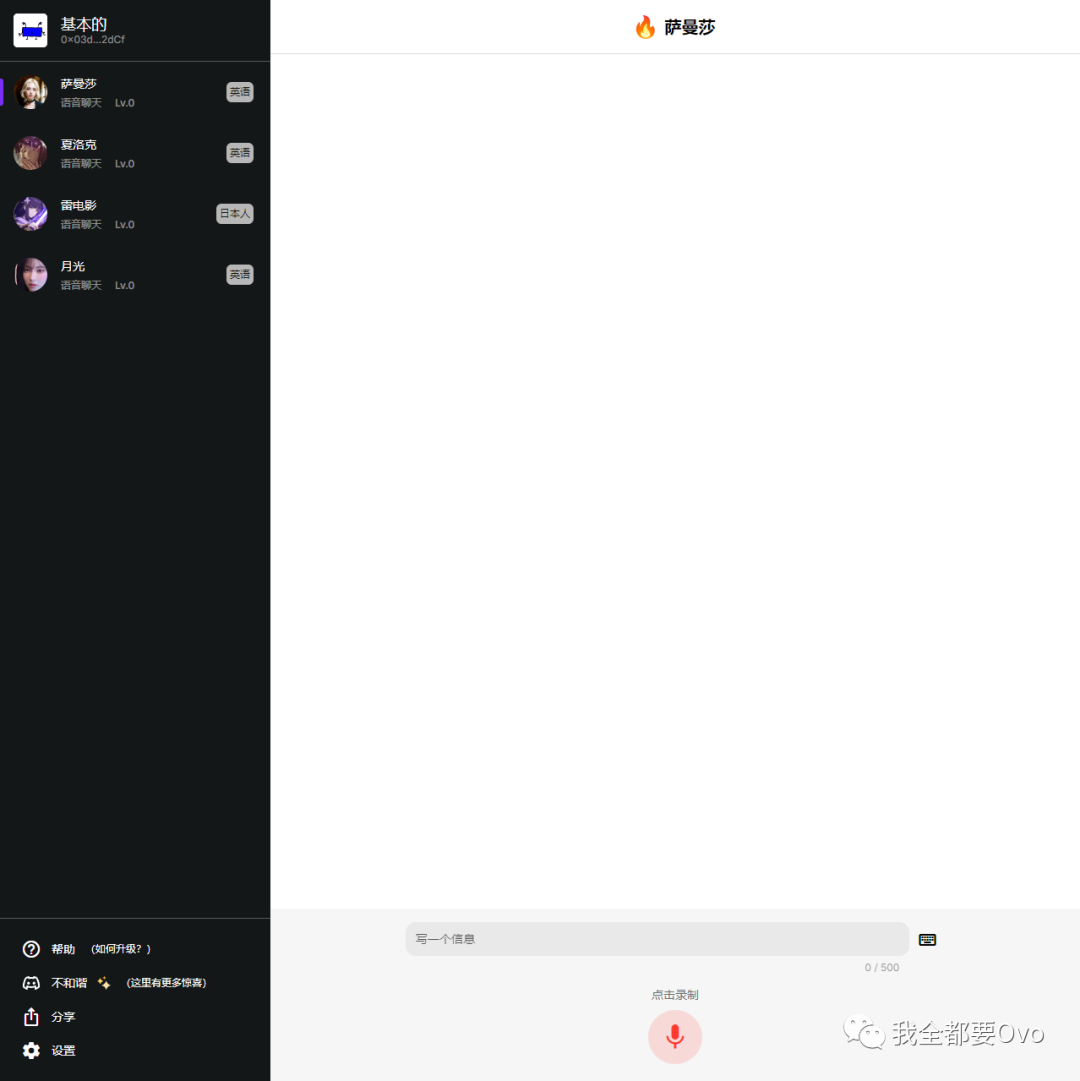This screenshot has width=1080, height=1081.
Task: Click the 日本人 badge next to 雷电影
Action: (234, 213)
